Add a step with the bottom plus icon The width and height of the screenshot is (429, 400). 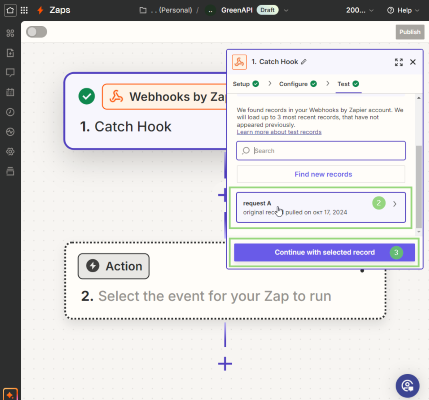click(225, 364)
